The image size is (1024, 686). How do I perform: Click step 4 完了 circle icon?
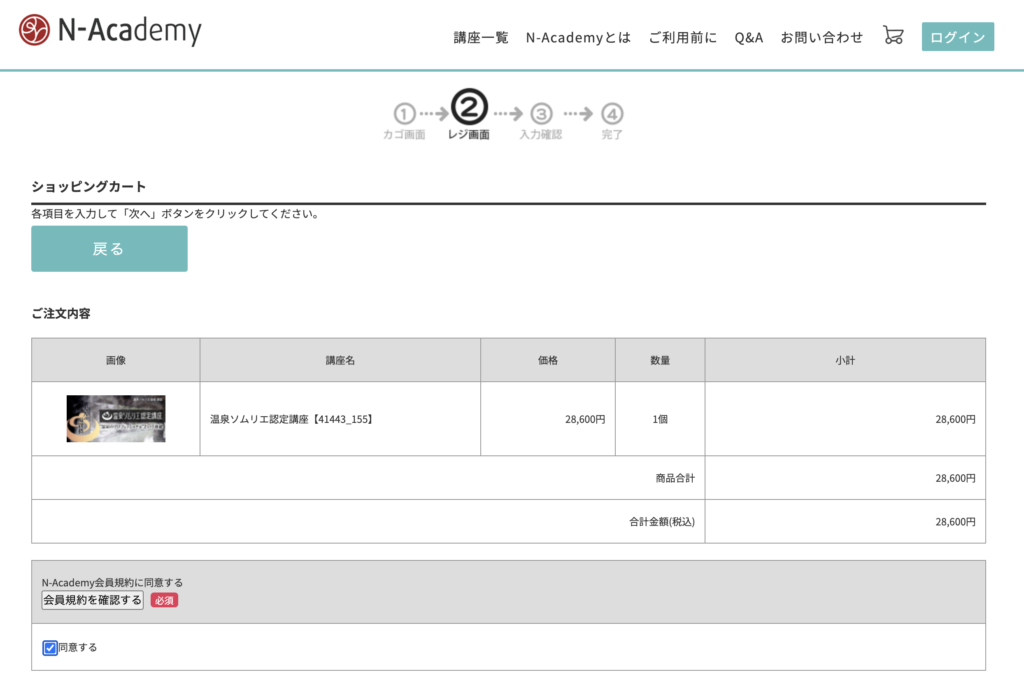click(612, 114)
